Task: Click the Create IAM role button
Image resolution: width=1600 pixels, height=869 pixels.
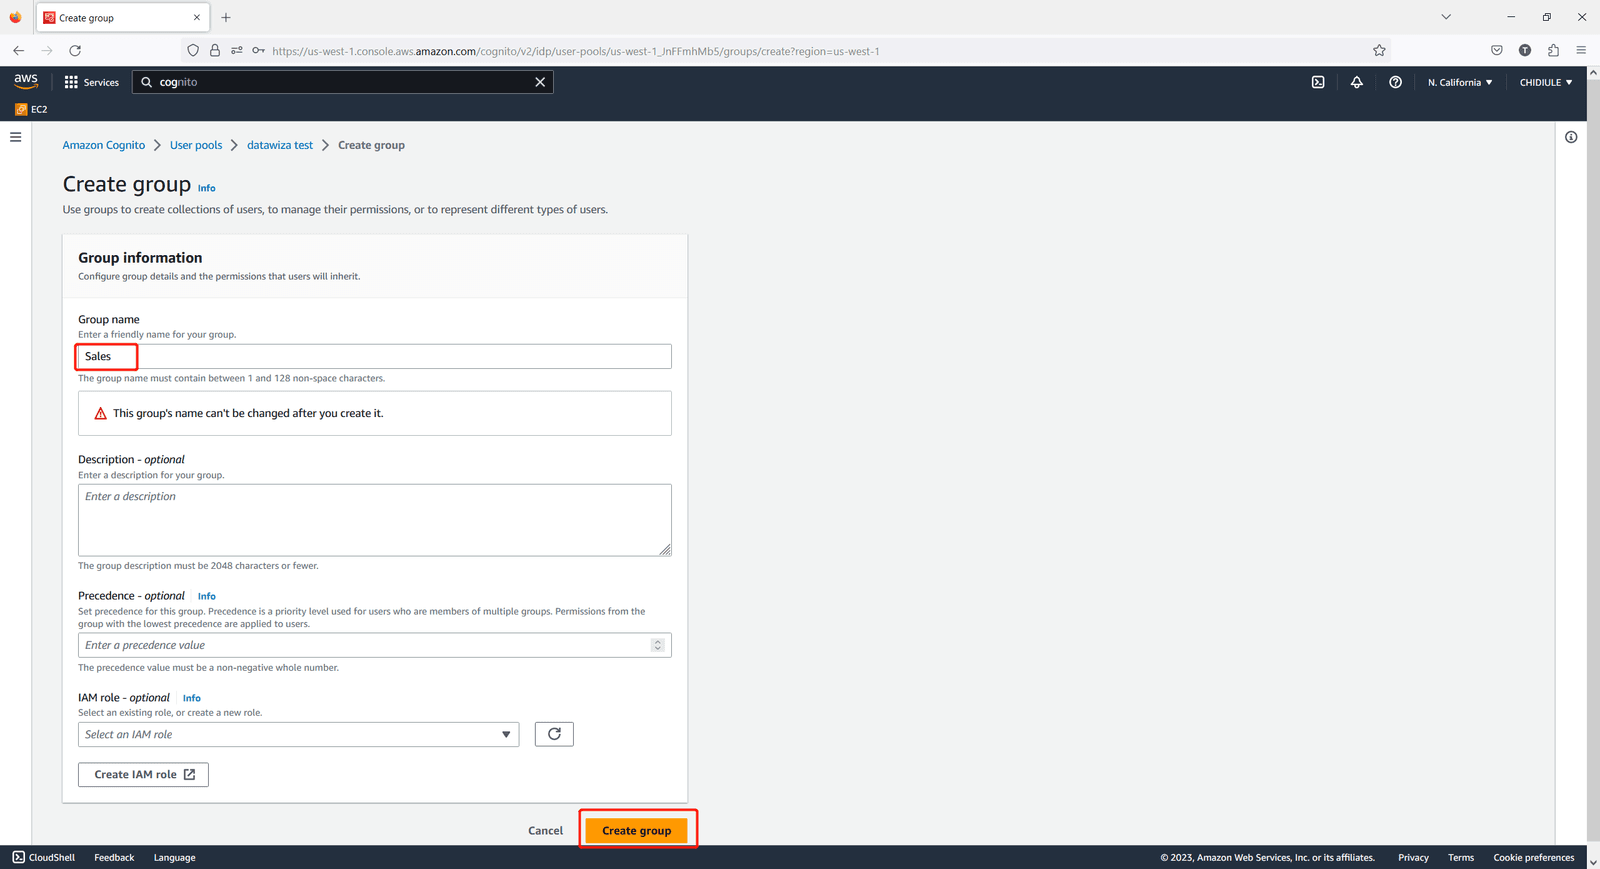Action: pyautogui.click(x=143, y=774)
